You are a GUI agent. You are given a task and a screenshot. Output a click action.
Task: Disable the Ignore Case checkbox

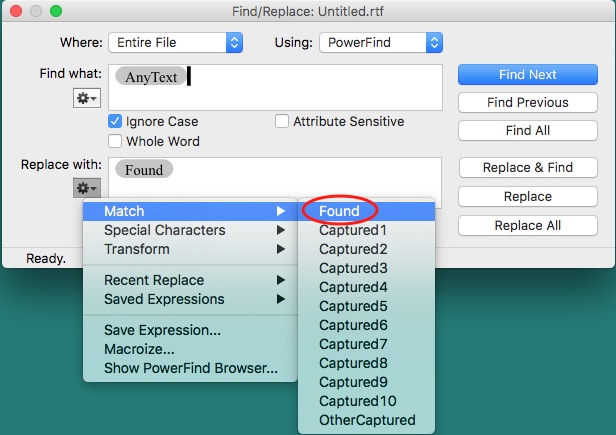tap(116, 121)
